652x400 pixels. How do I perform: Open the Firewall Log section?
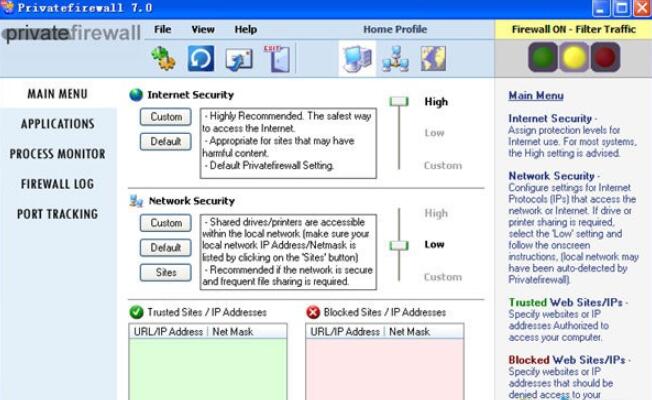click(x=57, y=184)
